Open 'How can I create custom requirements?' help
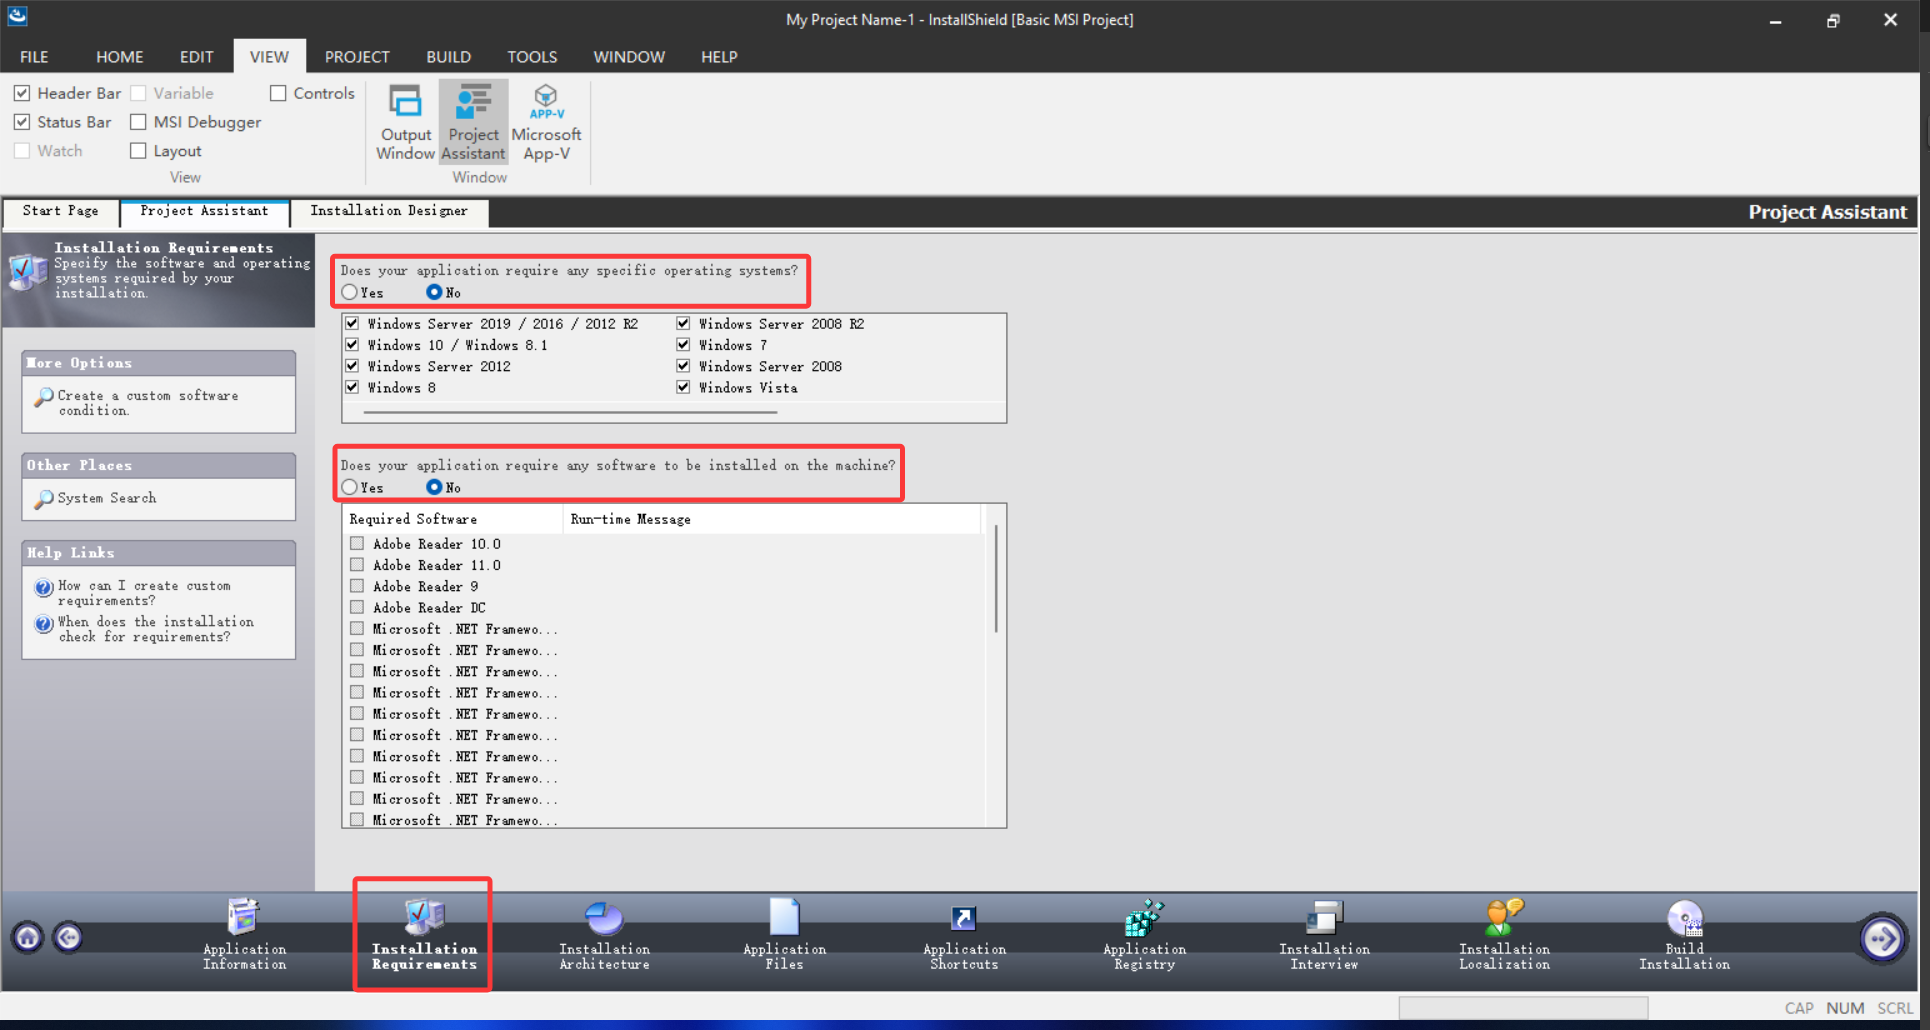Screen dimensions: 1930x1030 tap(144, 593)
